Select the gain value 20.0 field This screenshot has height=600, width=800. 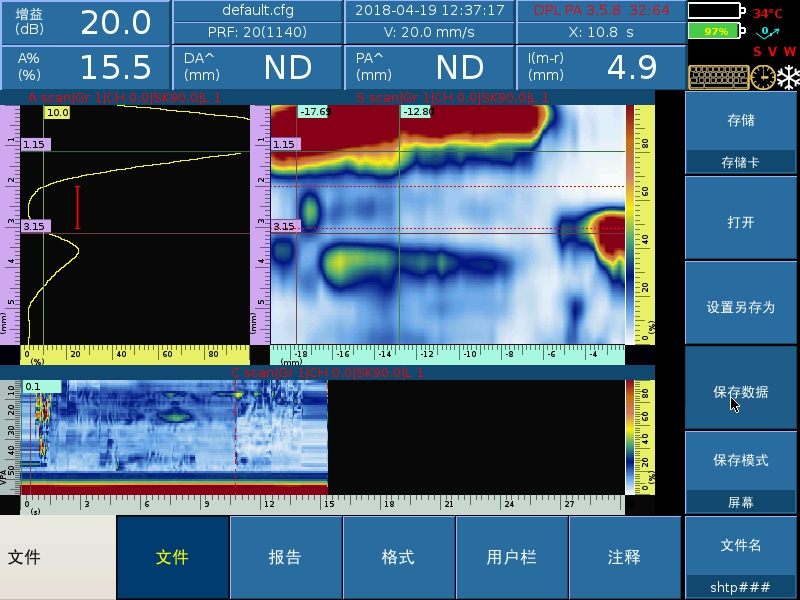click(85, 22)
